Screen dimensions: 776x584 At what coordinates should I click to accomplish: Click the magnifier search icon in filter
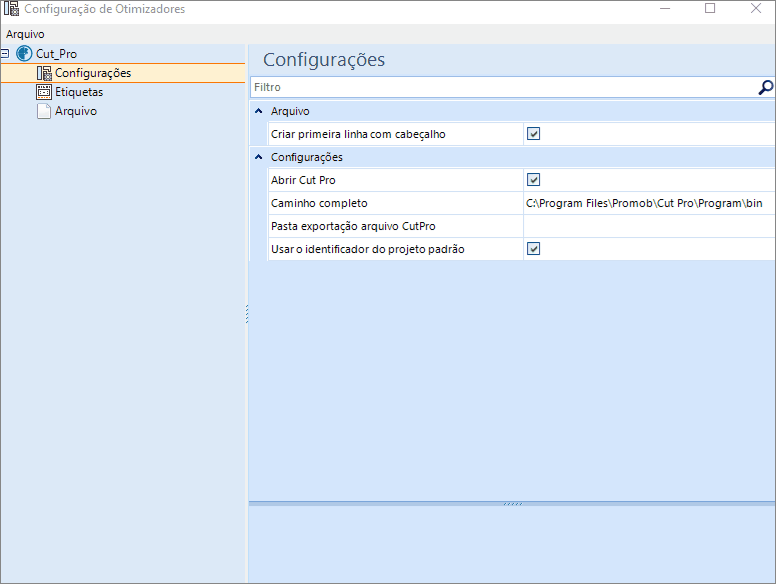[x=765, y=88]
